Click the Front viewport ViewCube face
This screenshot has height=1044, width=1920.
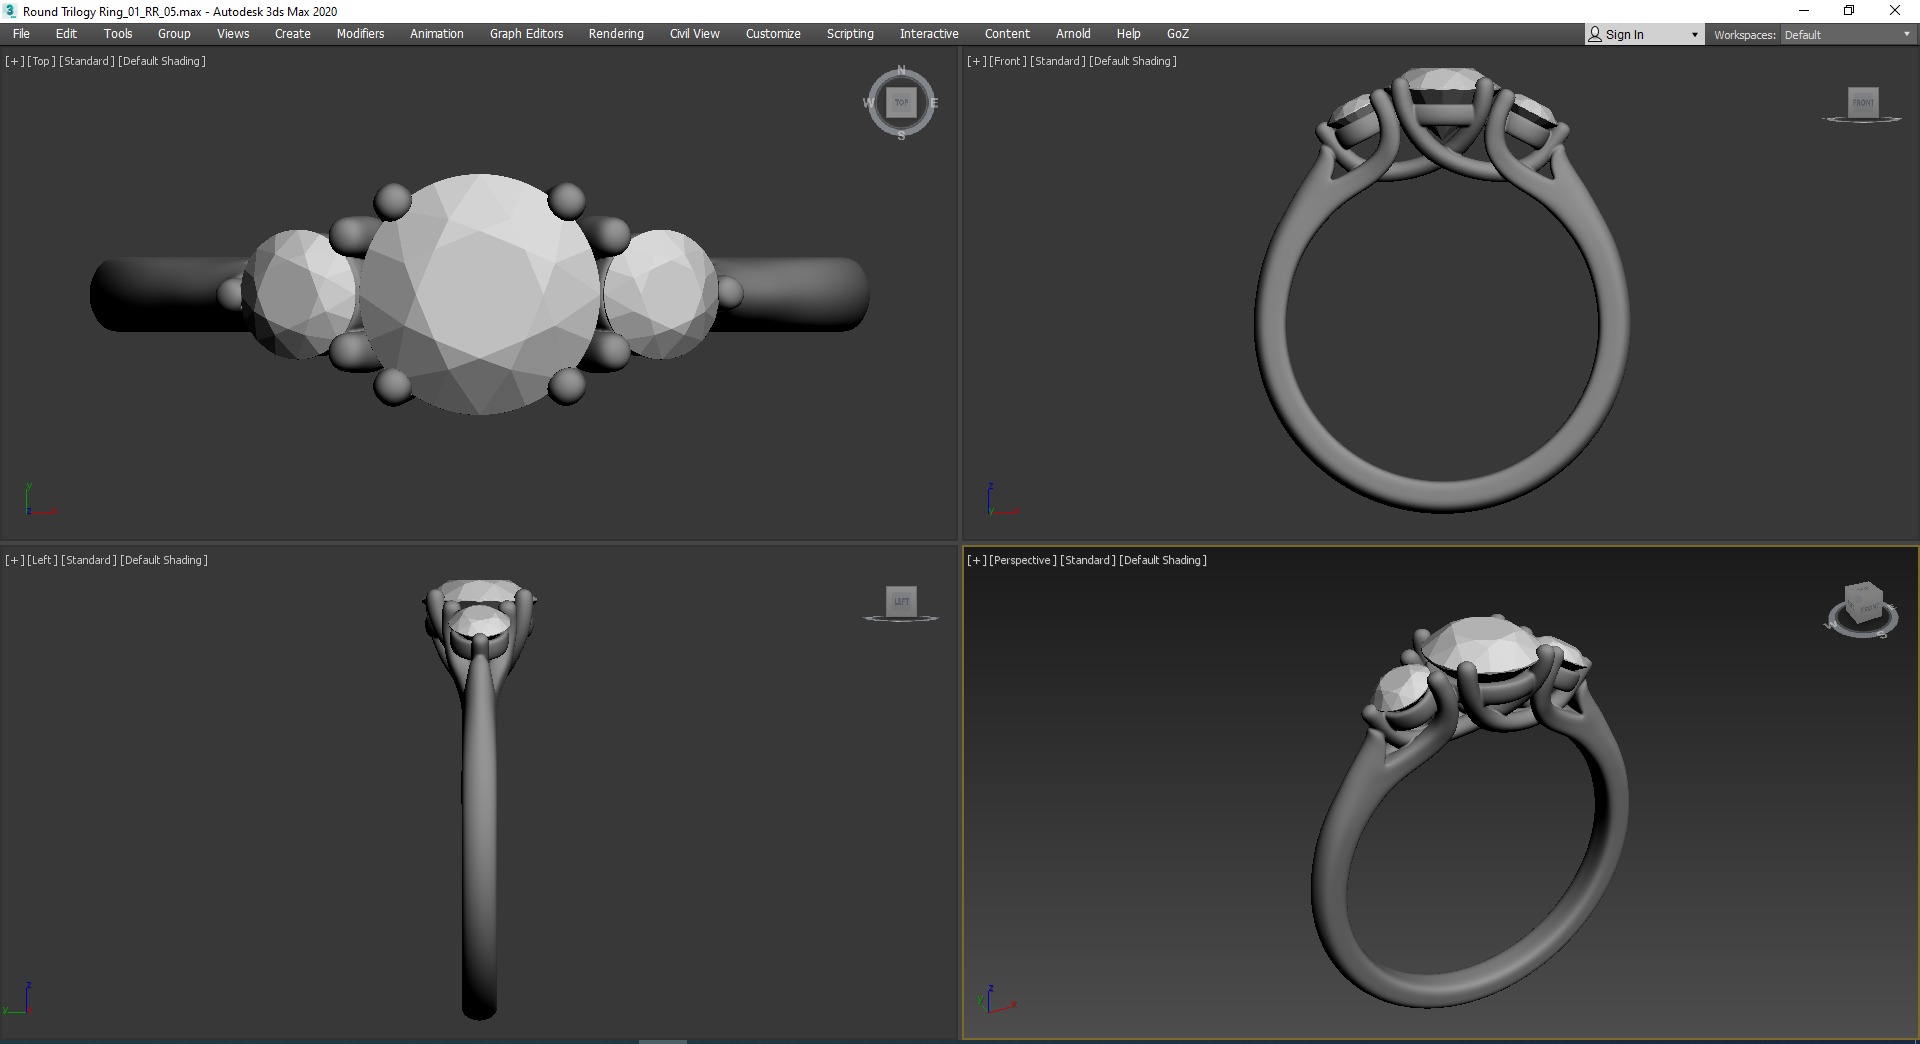(x=1863, y=102)
